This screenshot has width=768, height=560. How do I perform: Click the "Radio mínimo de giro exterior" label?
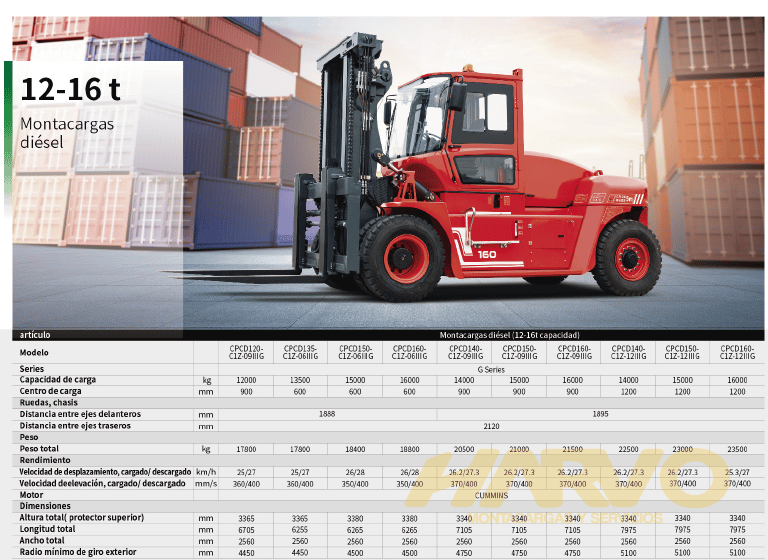pyautogui.click(x=78, y=552)
